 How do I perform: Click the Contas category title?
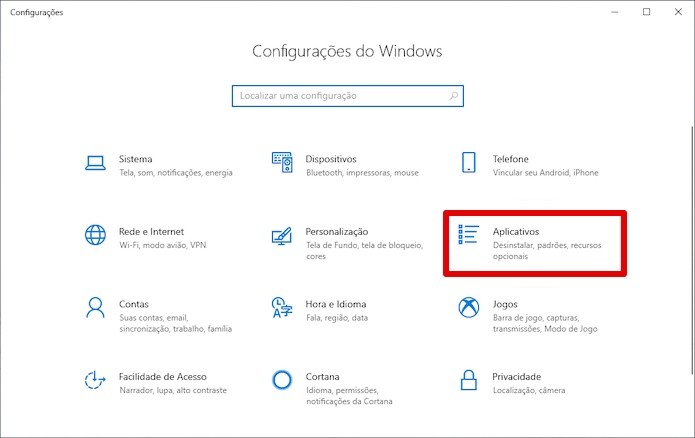coord(133,304)
